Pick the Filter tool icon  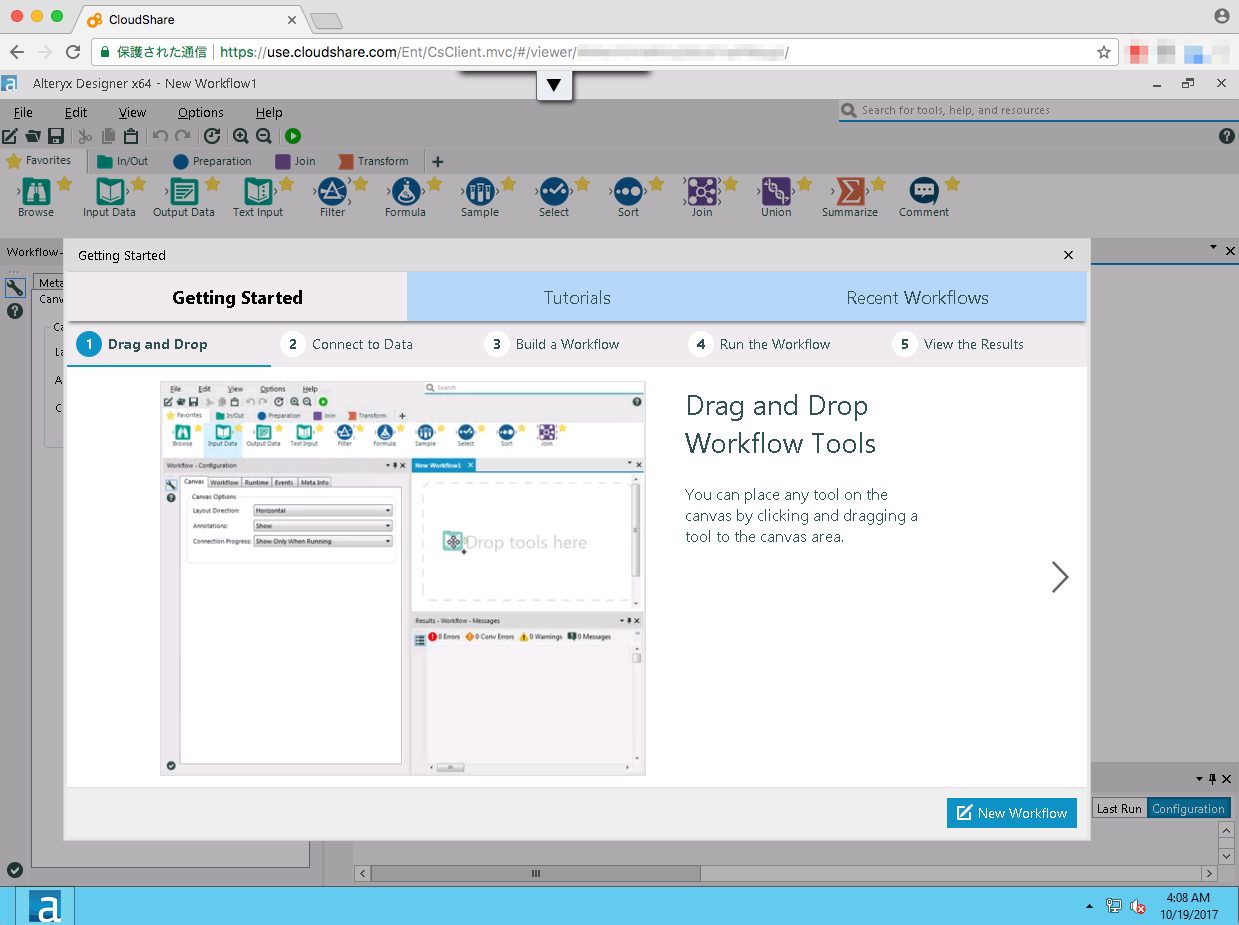point(332,191)
